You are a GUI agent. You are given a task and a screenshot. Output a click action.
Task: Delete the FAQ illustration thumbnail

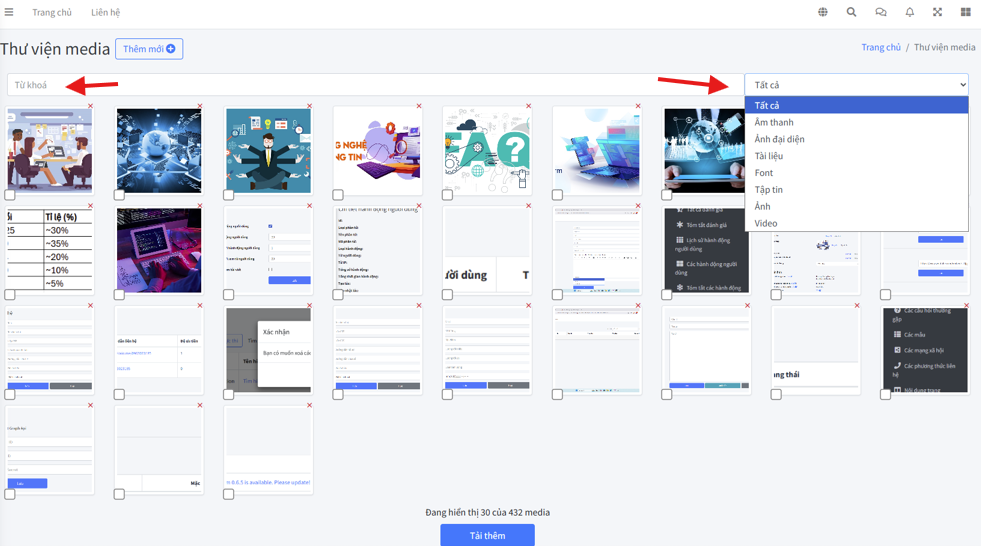pos(529,106)
